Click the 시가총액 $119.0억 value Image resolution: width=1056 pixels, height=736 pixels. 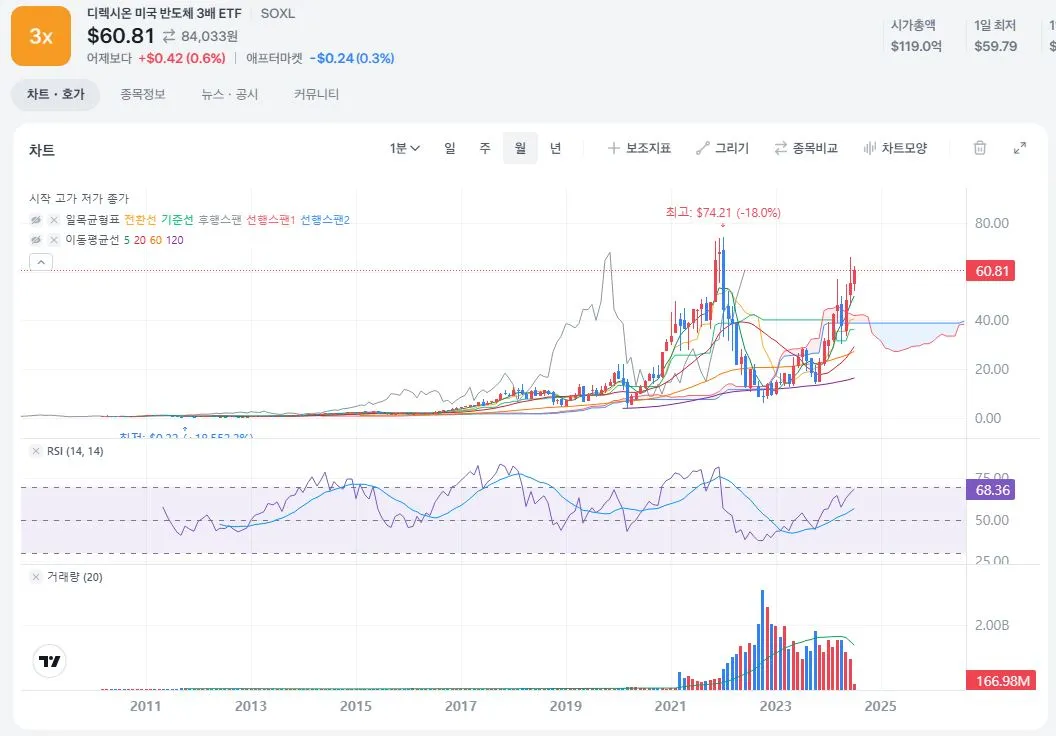916,46
